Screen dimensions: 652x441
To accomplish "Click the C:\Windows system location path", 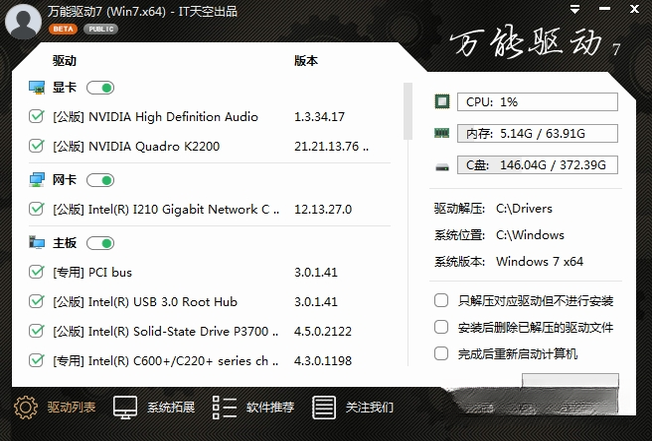I will tap(530, 235).
